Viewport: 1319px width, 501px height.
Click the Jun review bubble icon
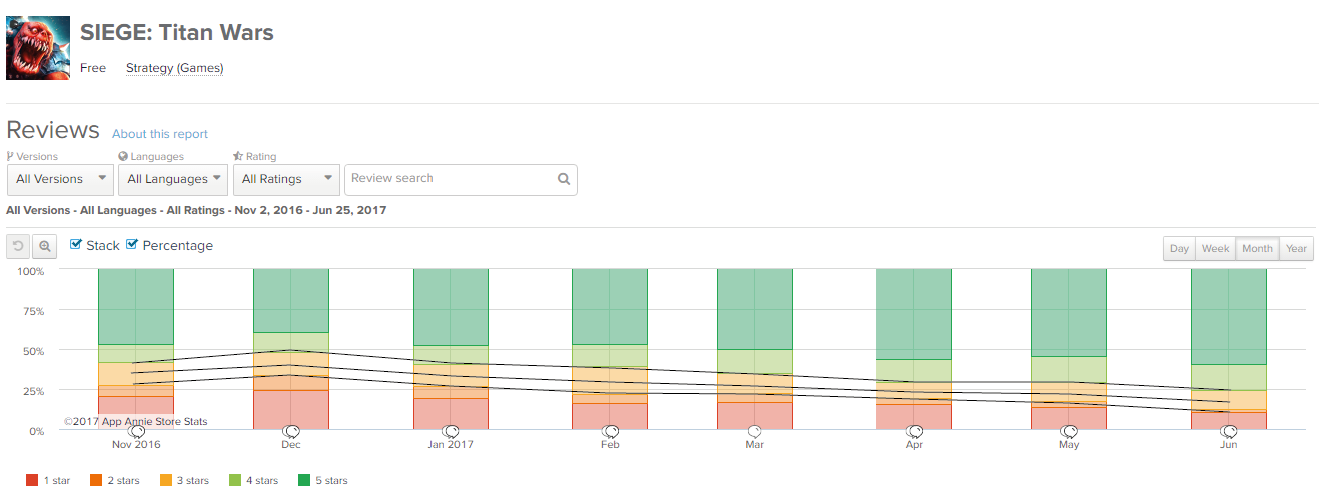[x=1229, y=431]
